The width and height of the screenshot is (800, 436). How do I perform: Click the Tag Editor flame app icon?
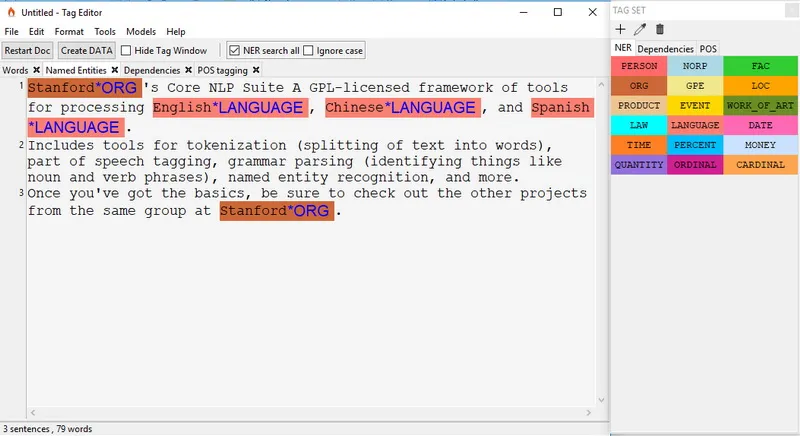[x=11, y=12]
